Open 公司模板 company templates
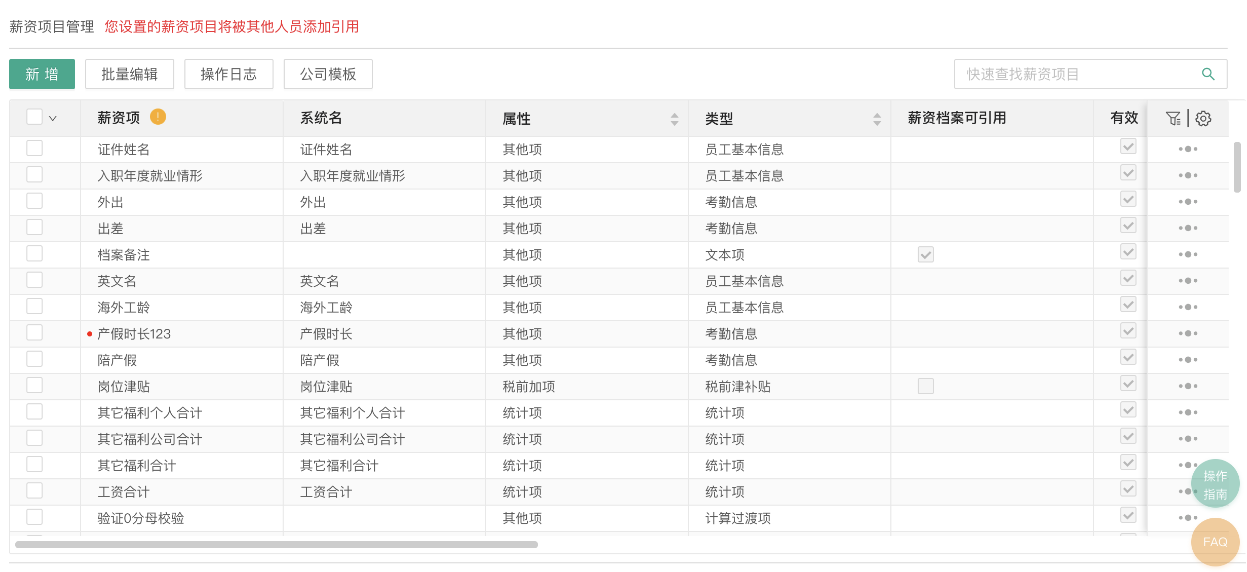 click(x=328, y=74)
